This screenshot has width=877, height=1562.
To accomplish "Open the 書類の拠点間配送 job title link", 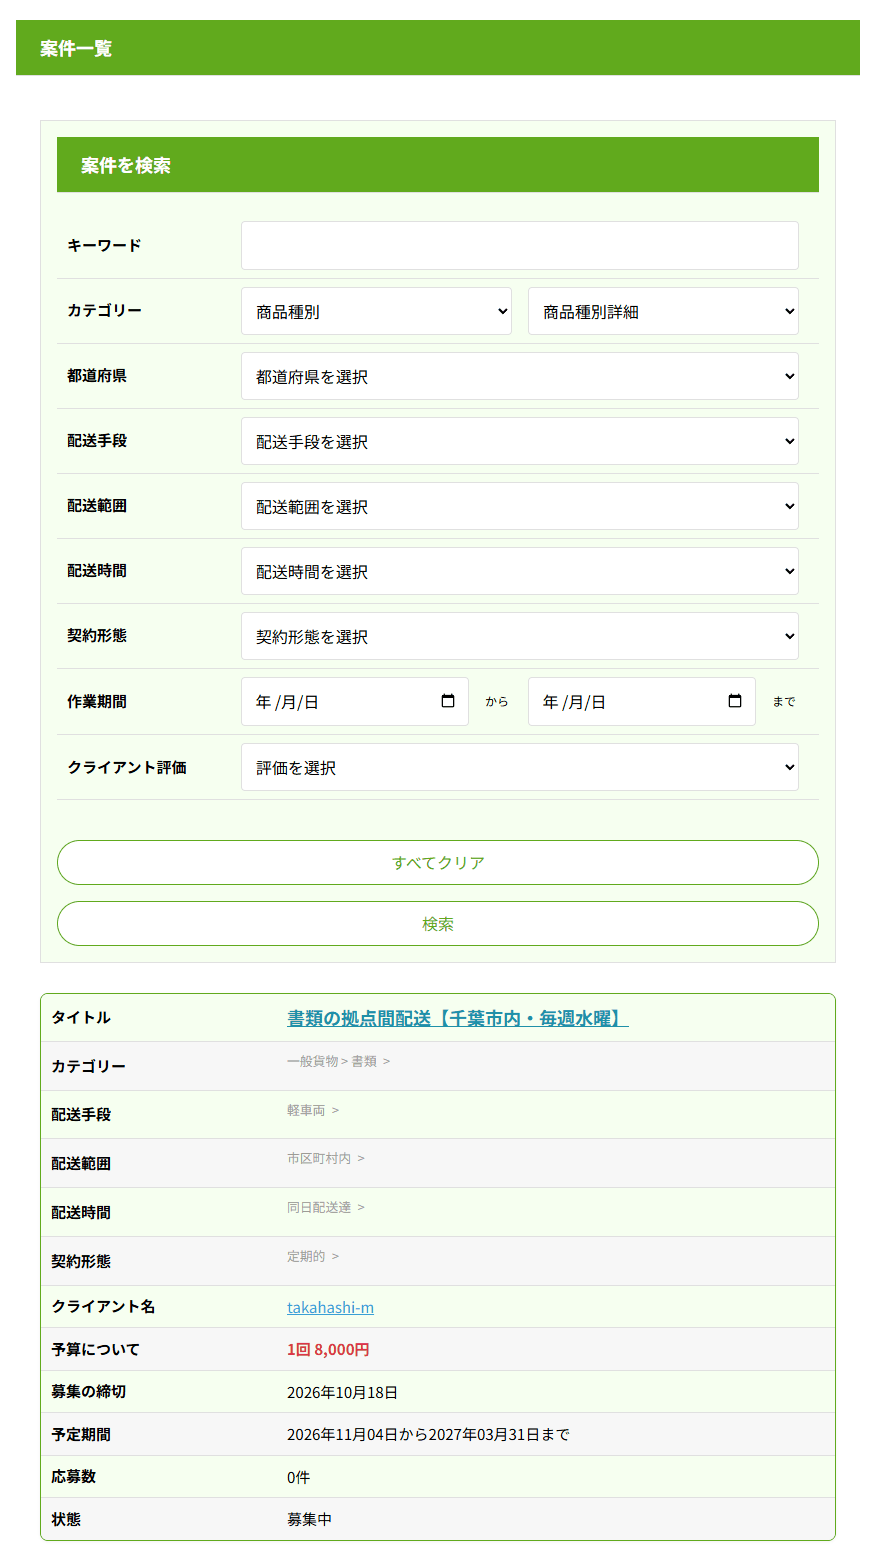I will click(x=458, y=1018).
